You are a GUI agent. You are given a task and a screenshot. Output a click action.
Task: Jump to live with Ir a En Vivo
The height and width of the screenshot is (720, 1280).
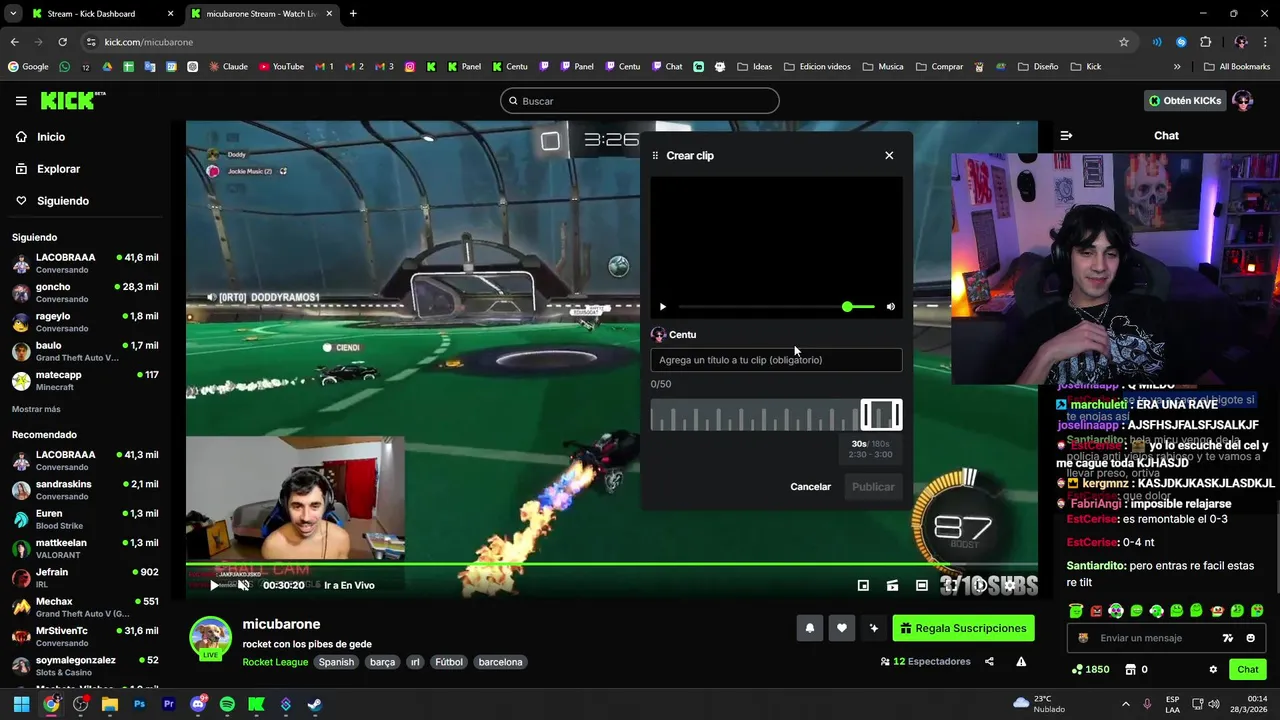pos(348,586)
